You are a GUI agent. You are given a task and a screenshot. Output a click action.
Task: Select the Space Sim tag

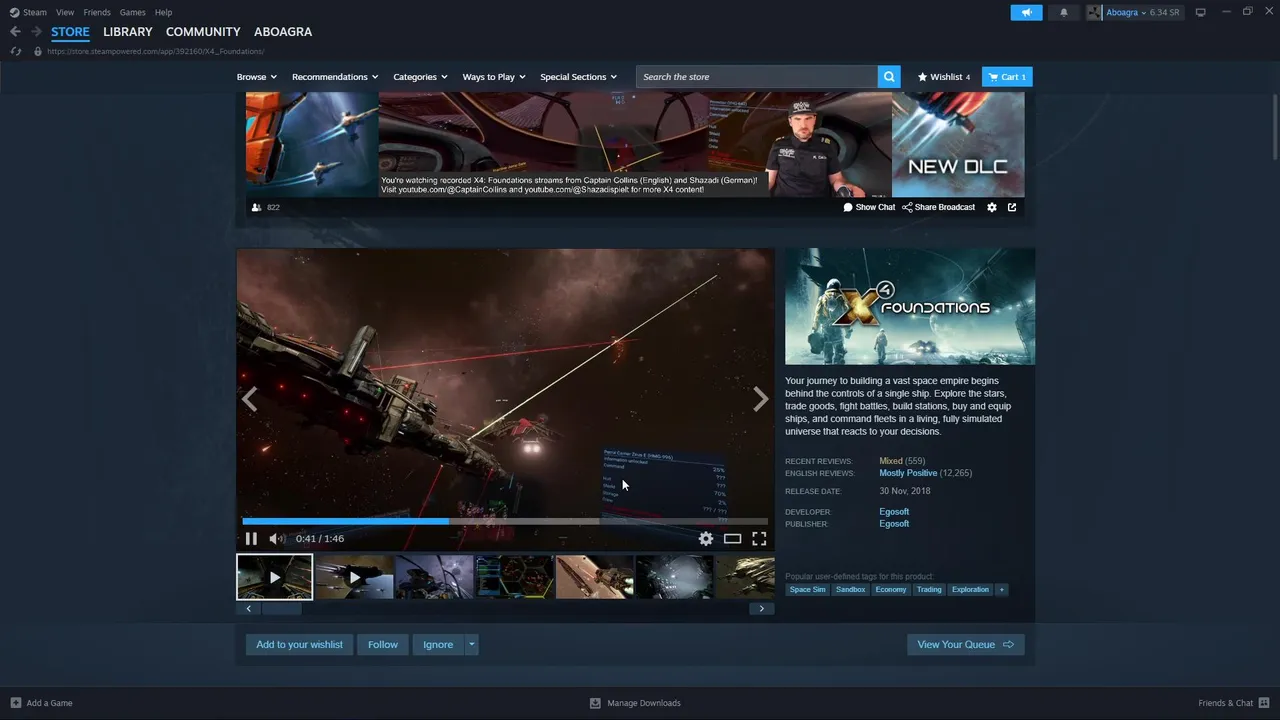(808, 589)
